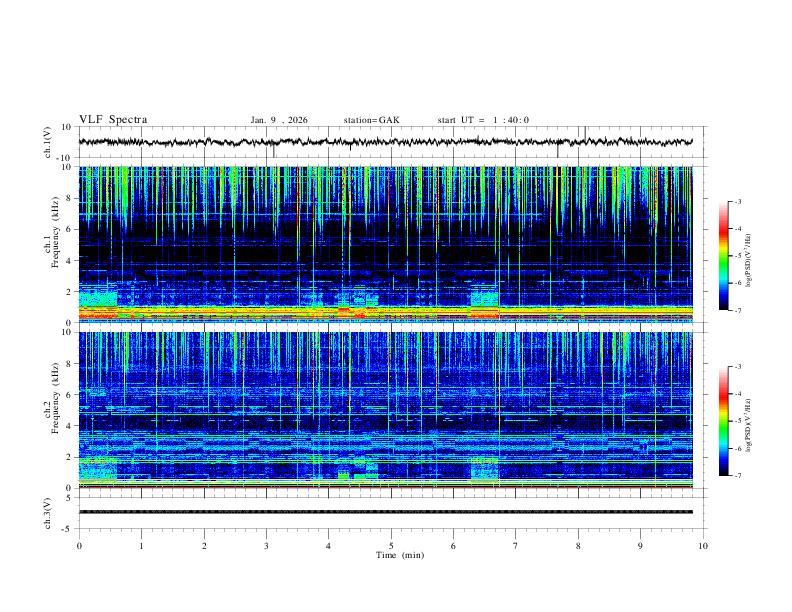Click the "VLF Spectra" plot title

coord(113,120)
